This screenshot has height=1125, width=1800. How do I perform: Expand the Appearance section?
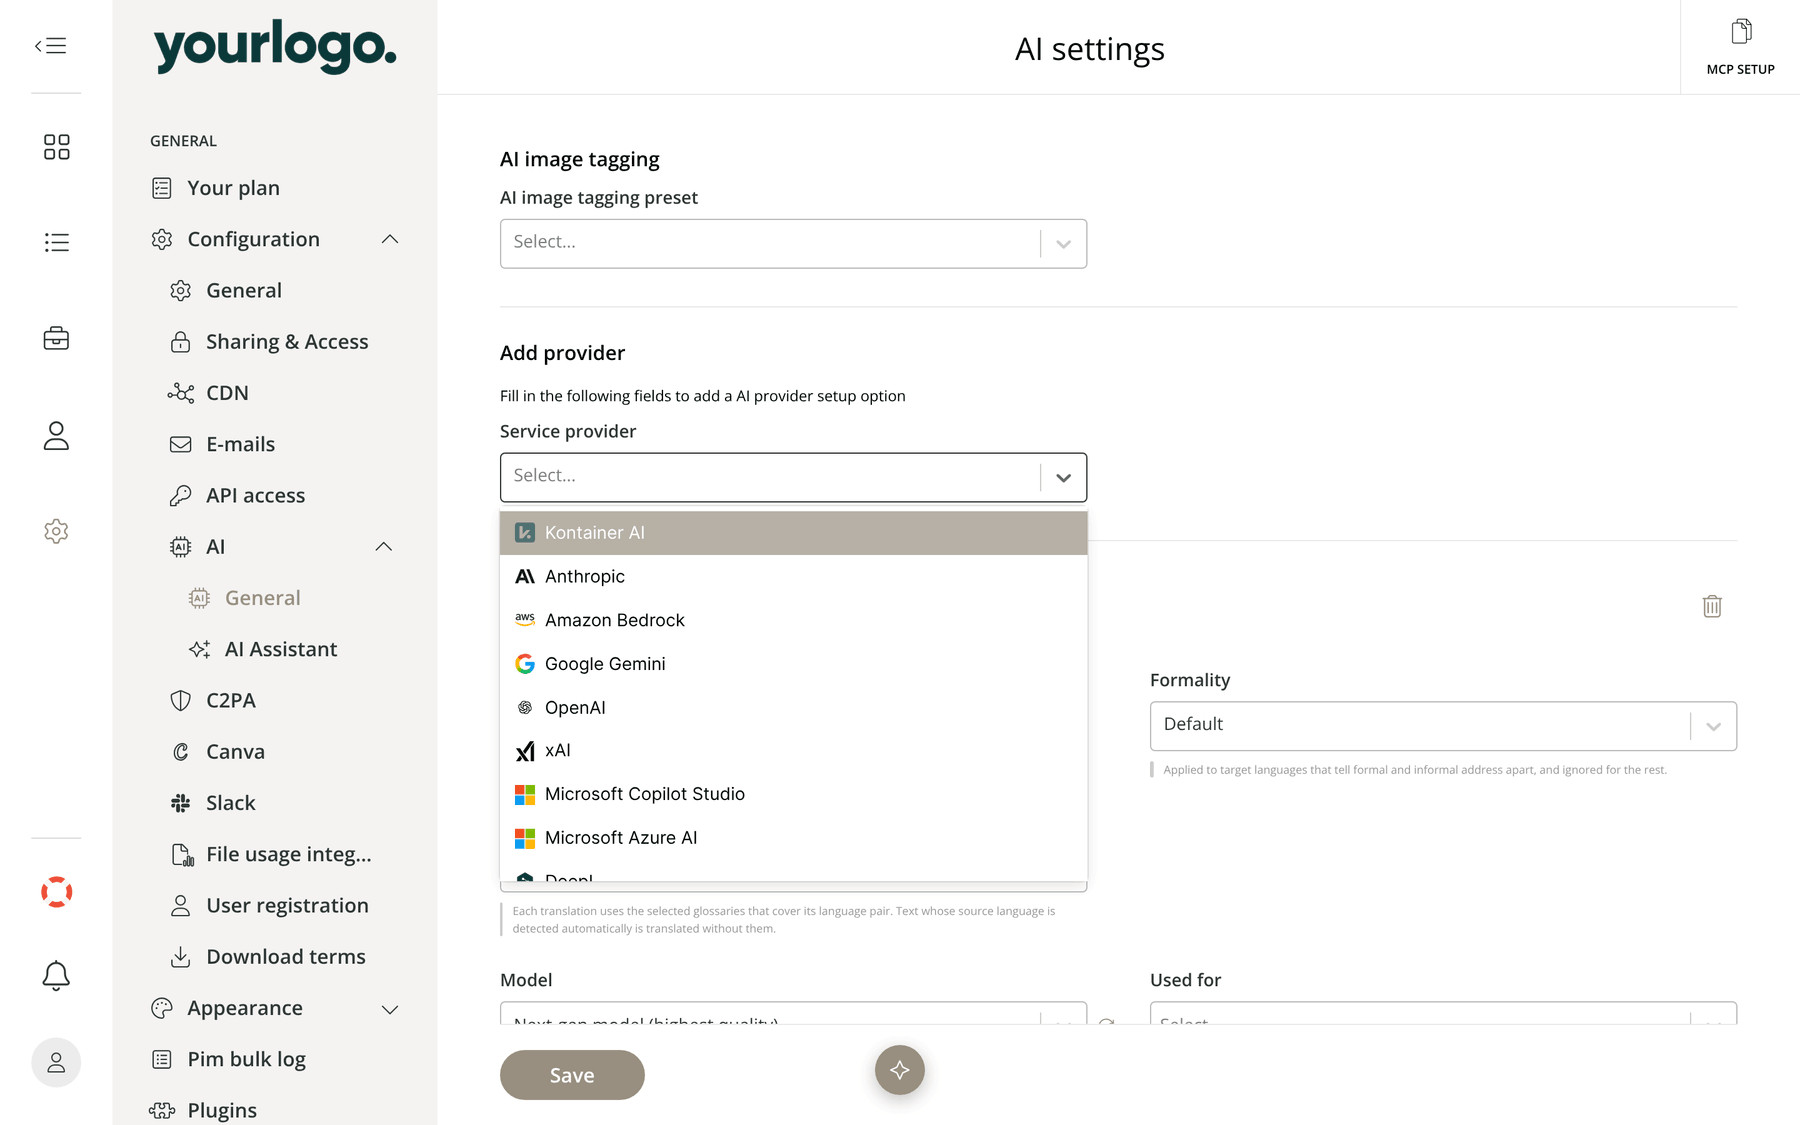click(x=390, y=1009)
